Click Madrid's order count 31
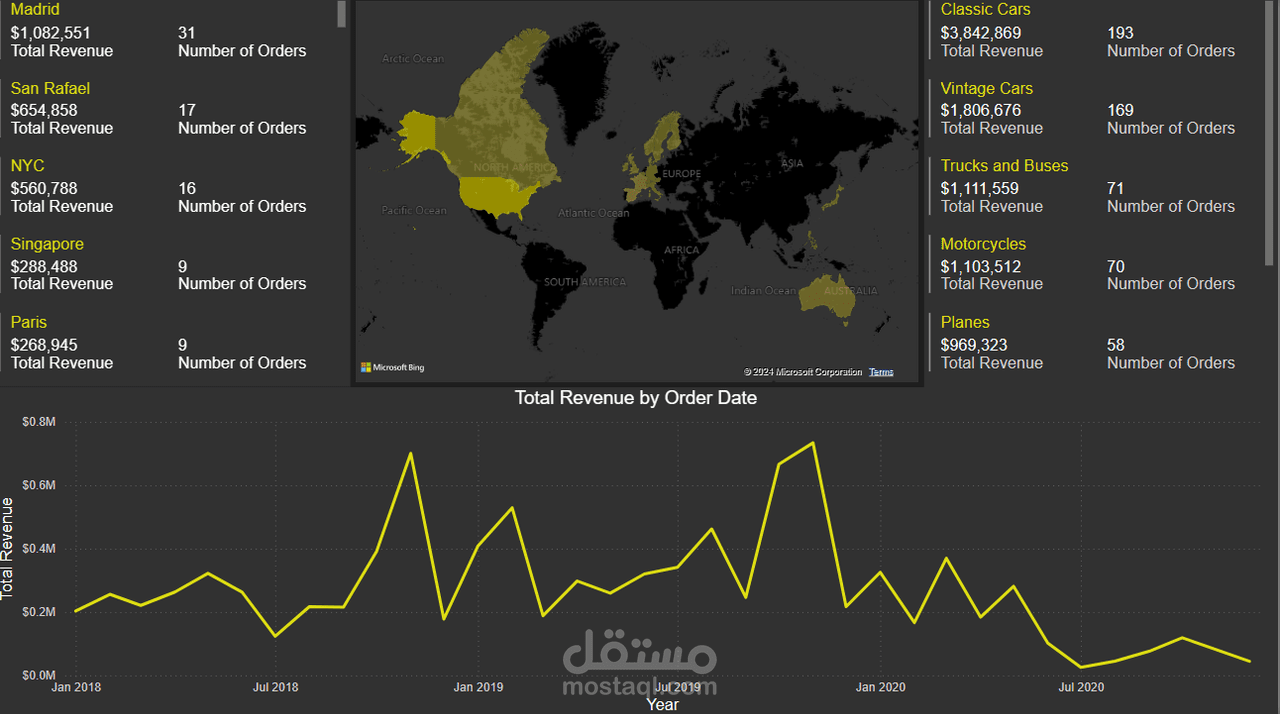1280x714 pixels. (187, 32)
